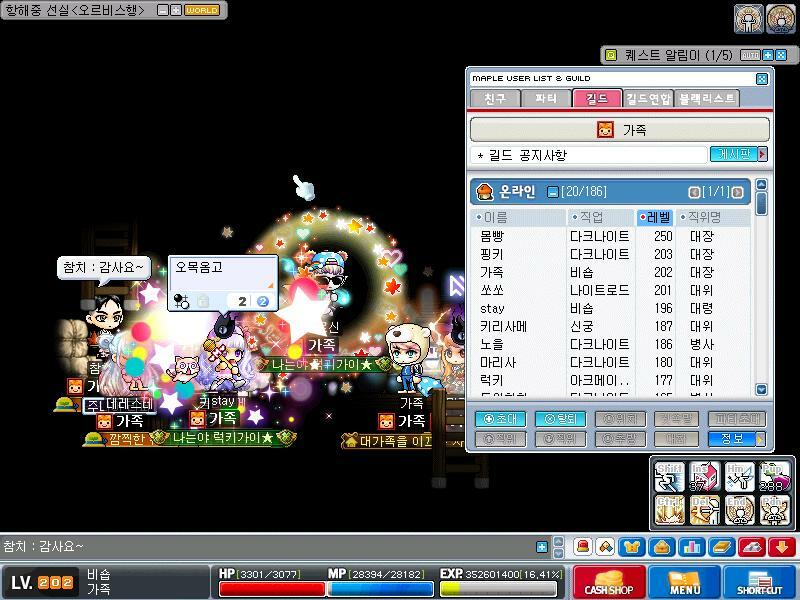Sort guild members by 레벨 column
This screenshot has width=800, height=600.
[656, 217]
